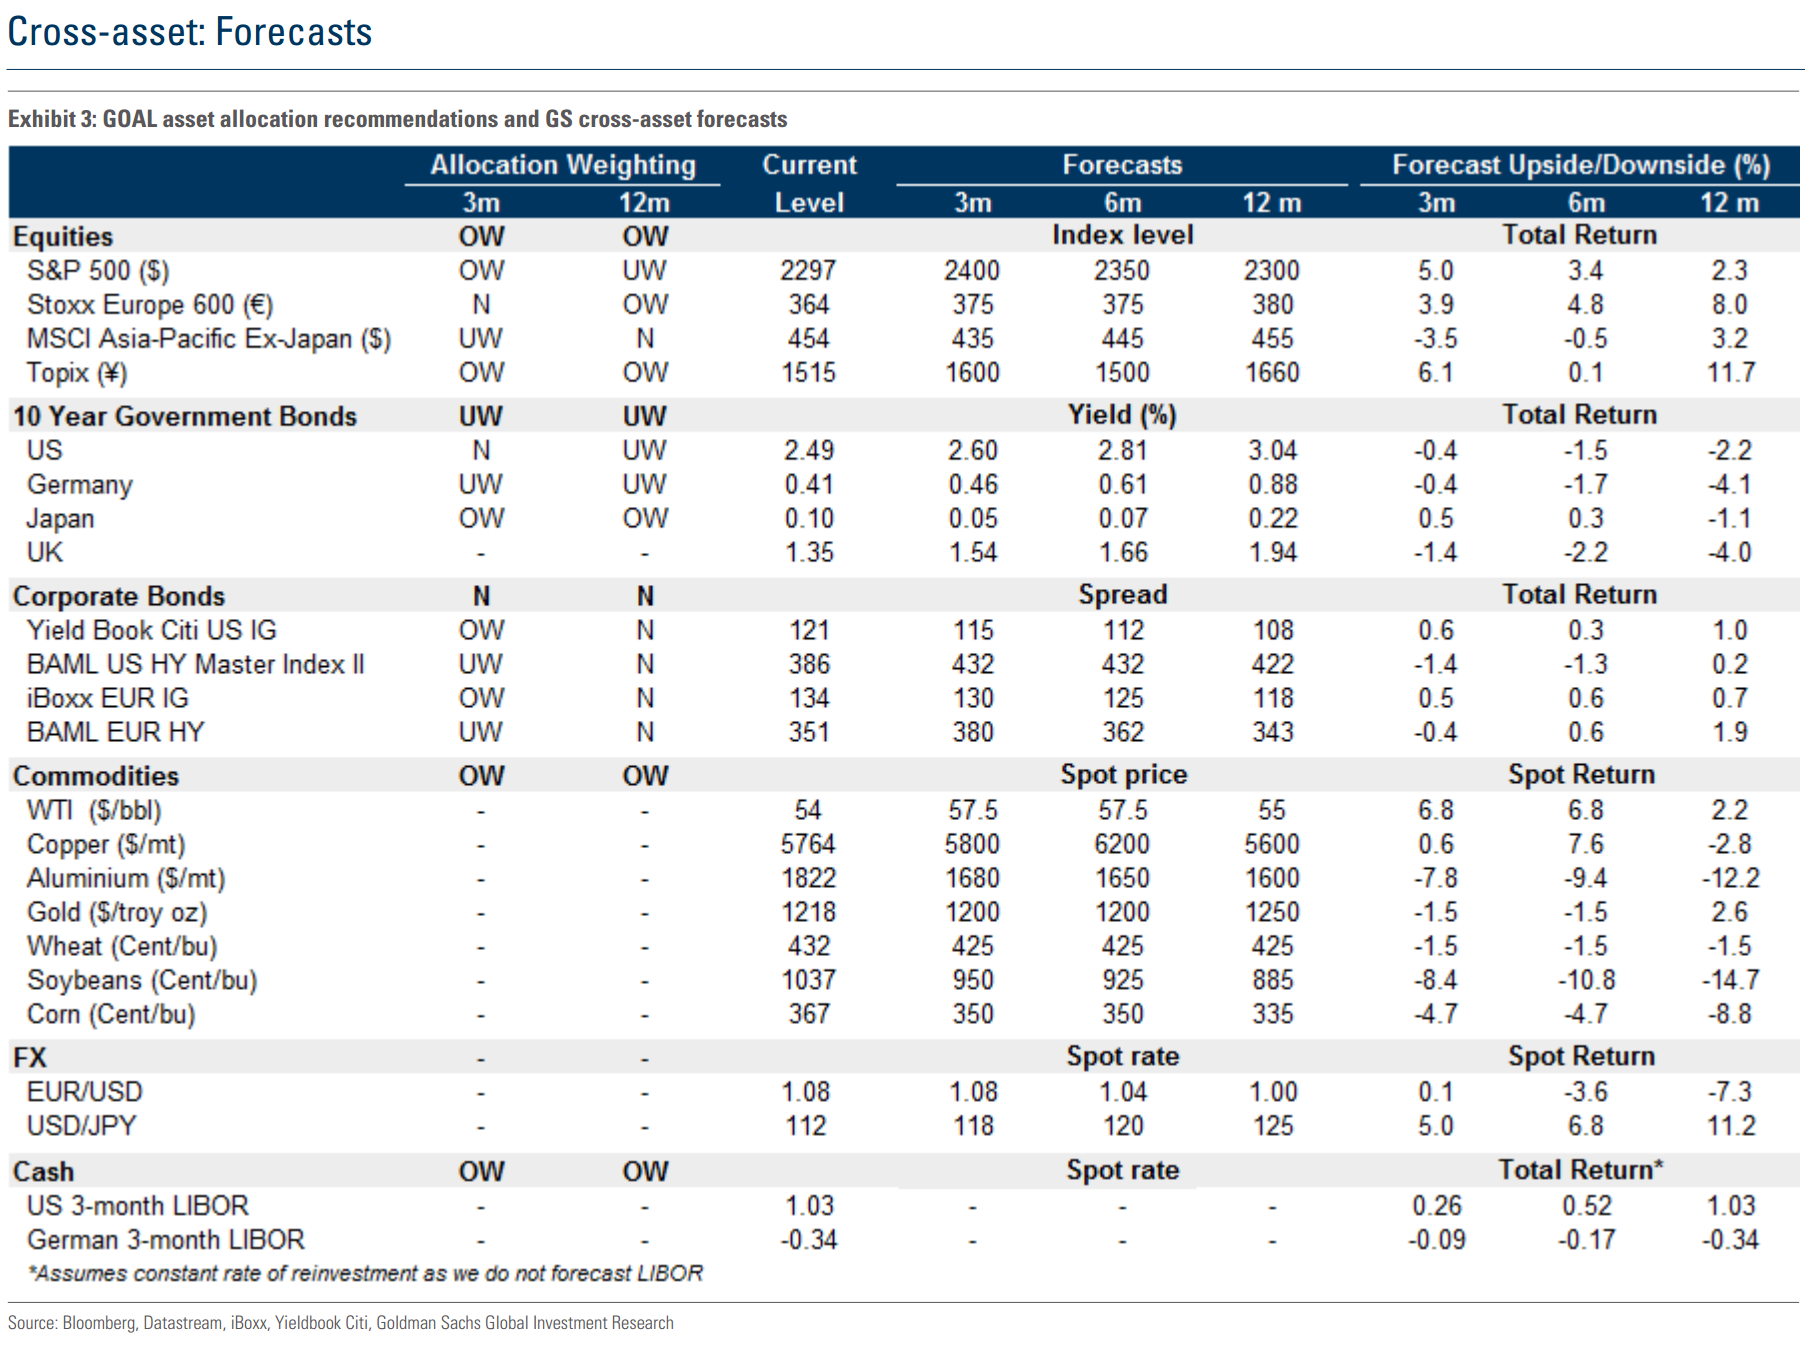Click the iBoxx EUR IG row label
The height and width of the screenshot is (1350, 1805).
[108, 699]
